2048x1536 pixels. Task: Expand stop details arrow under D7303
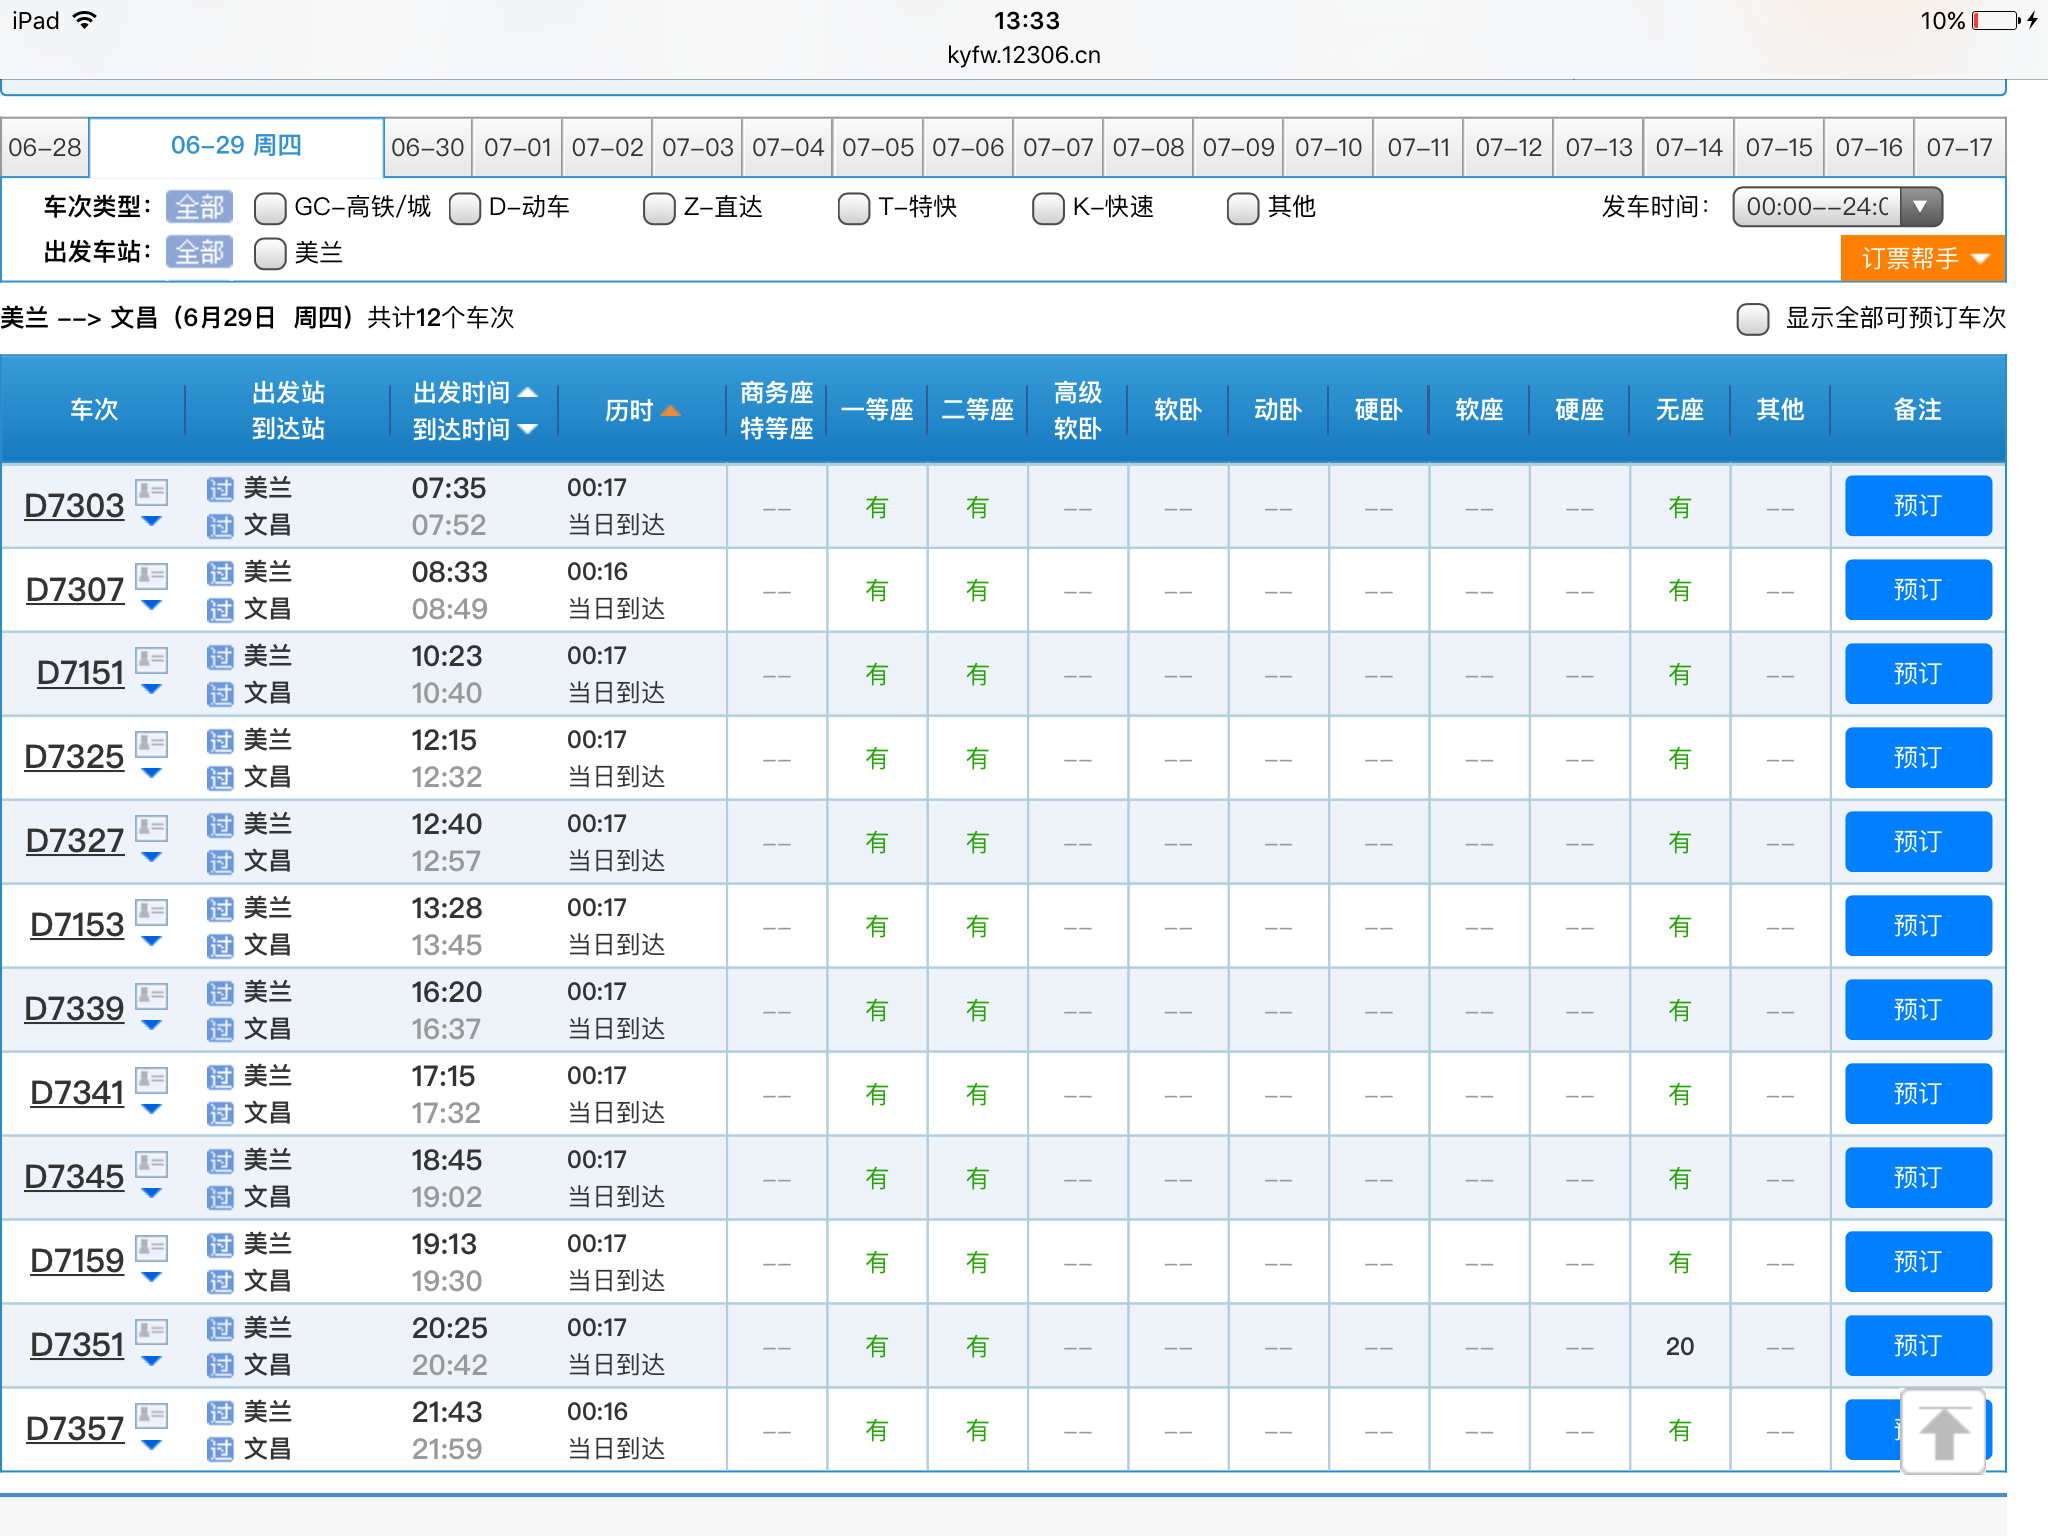pyautogui.click(x=152, y=521)
